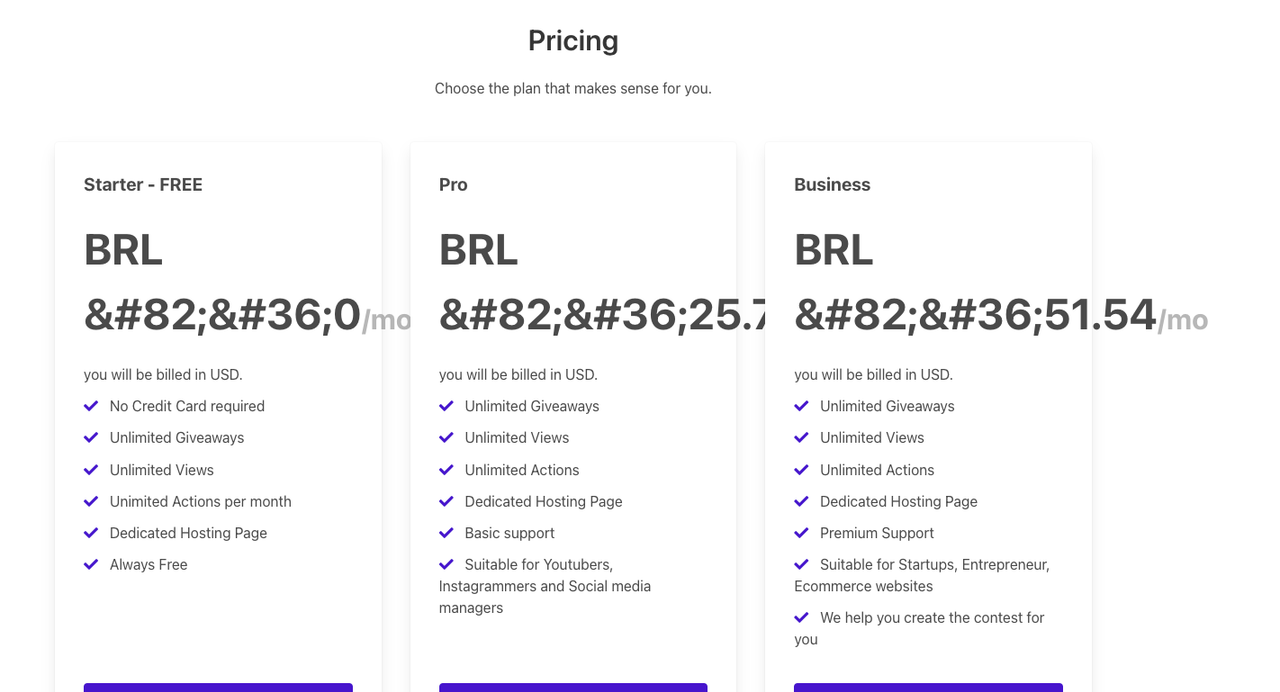Click Choose the plan subtitle text

click(573, 88)
